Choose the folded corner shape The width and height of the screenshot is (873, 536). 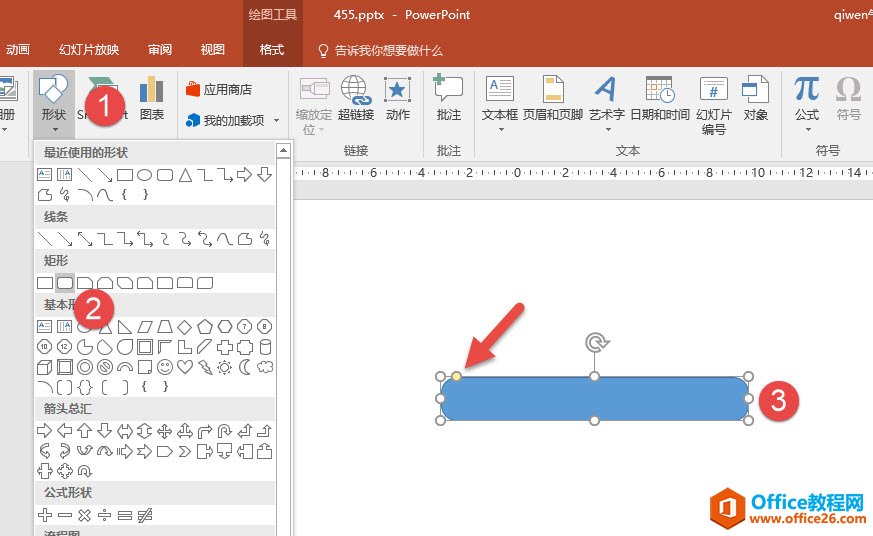coord(145,367)
